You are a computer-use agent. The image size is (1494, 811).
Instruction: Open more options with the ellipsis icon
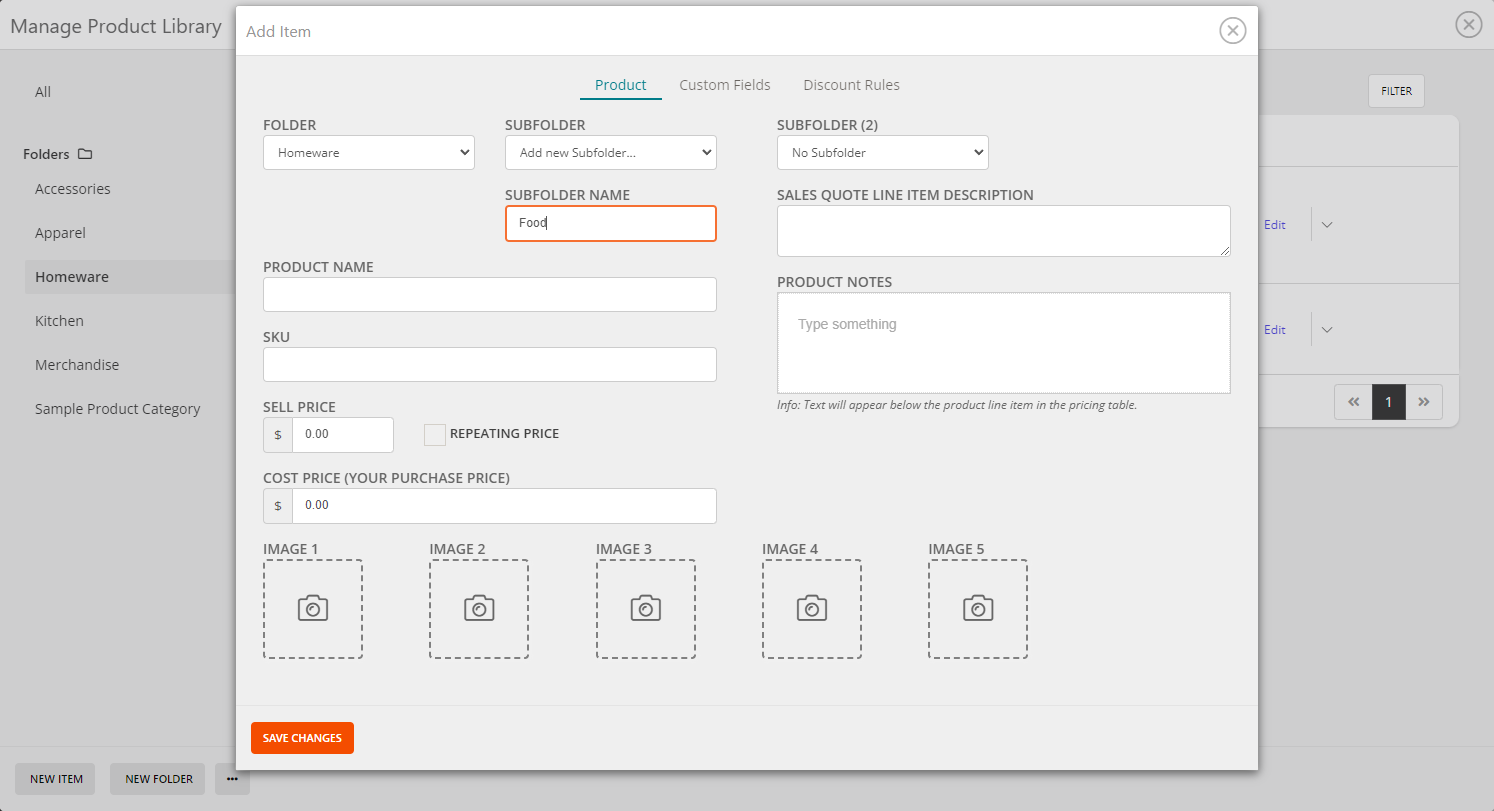click(232, 779)
